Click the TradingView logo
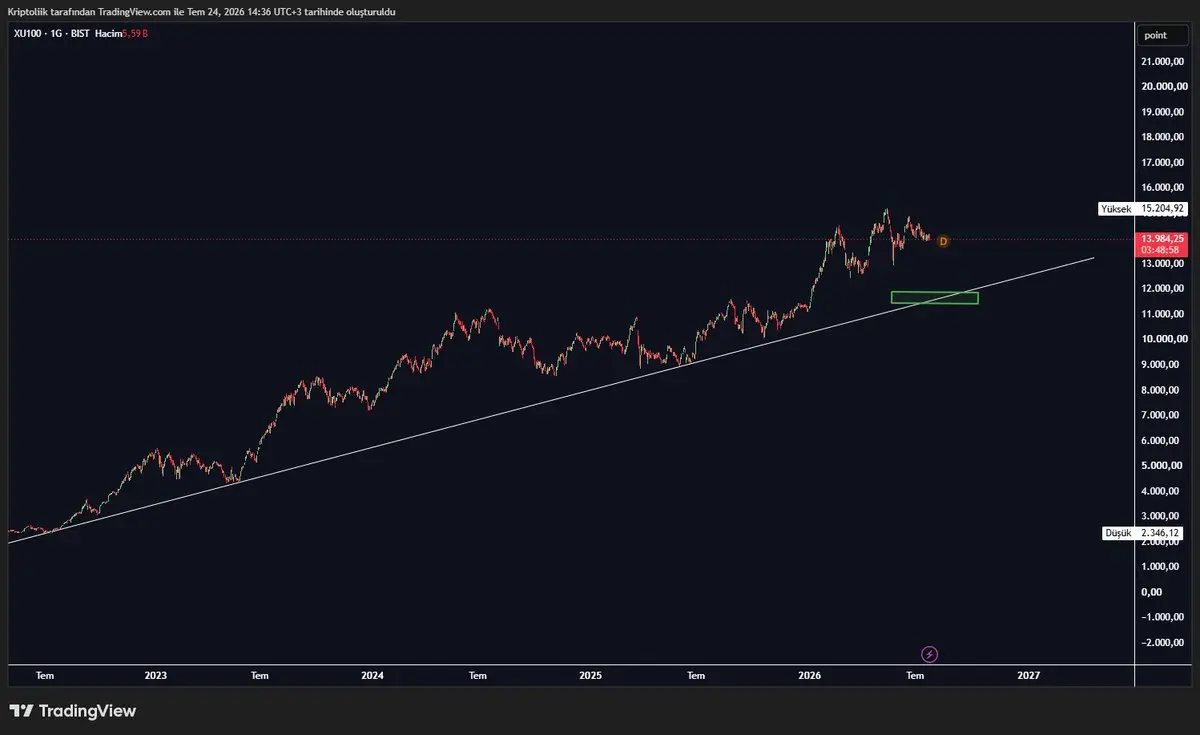Screen dimensions: 1200x735 72,711
